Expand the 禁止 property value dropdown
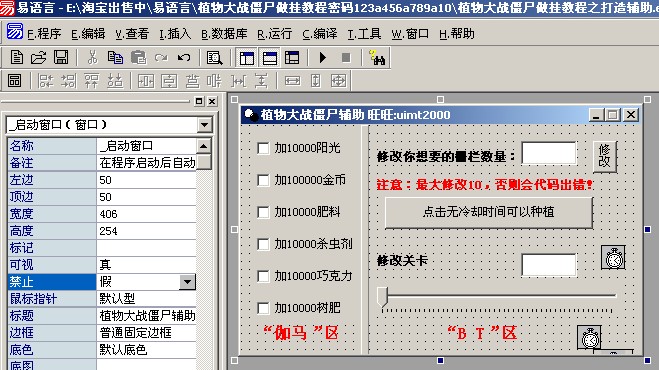The image size is (659, 370). (187, 282)
